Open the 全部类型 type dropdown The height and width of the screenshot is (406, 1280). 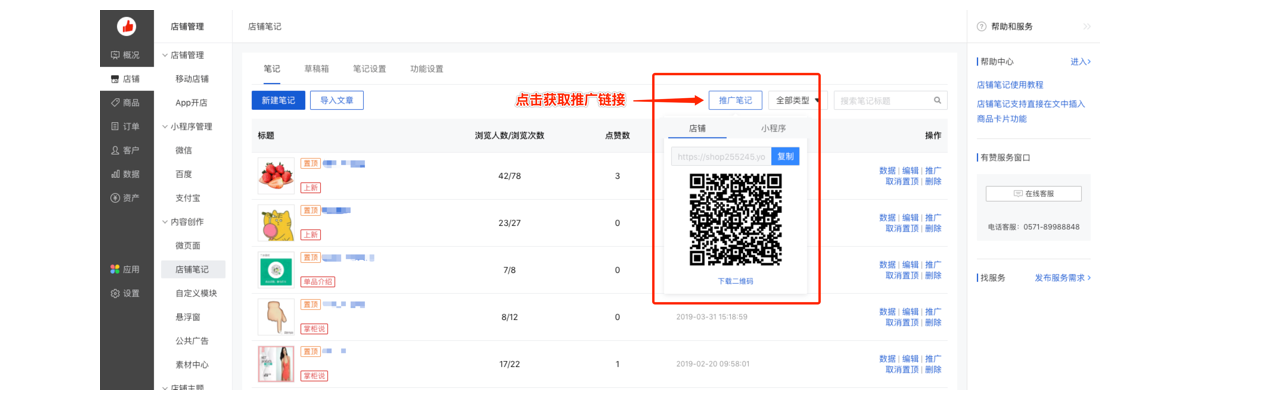(x=798, y=100)
